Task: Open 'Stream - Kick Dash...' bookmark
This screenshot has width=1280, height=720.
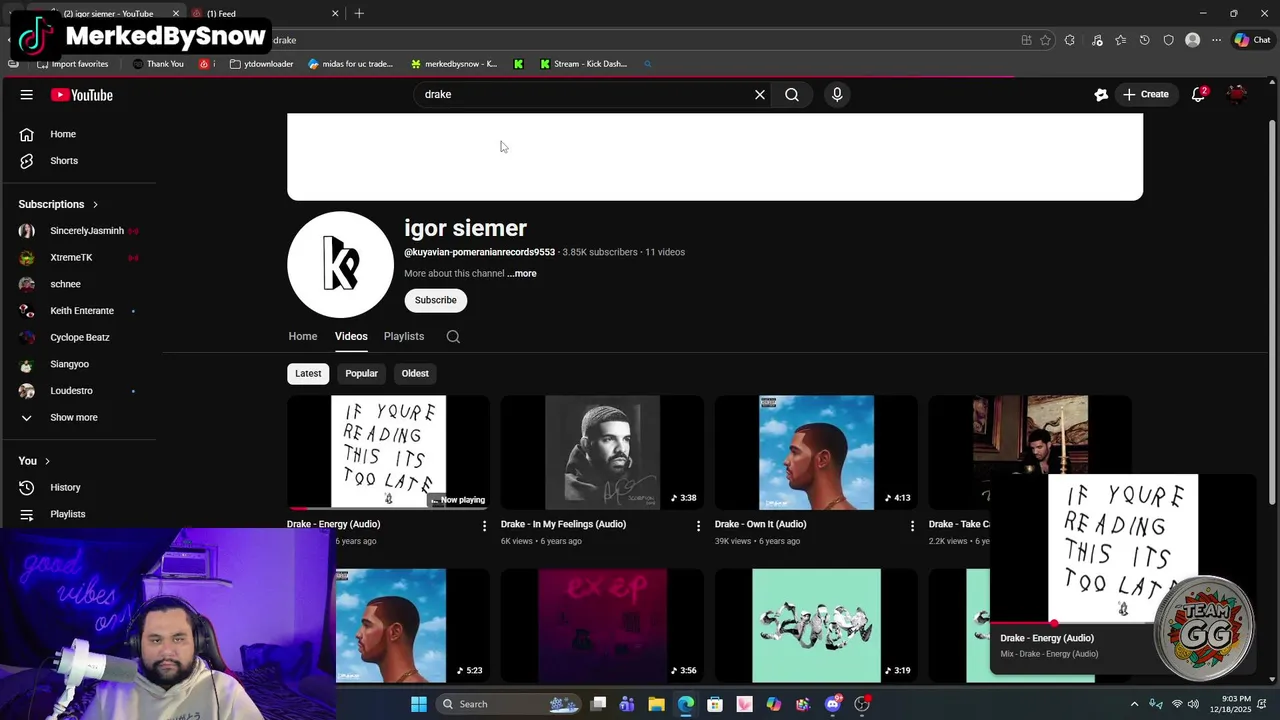Action: (x=583, y=64)
